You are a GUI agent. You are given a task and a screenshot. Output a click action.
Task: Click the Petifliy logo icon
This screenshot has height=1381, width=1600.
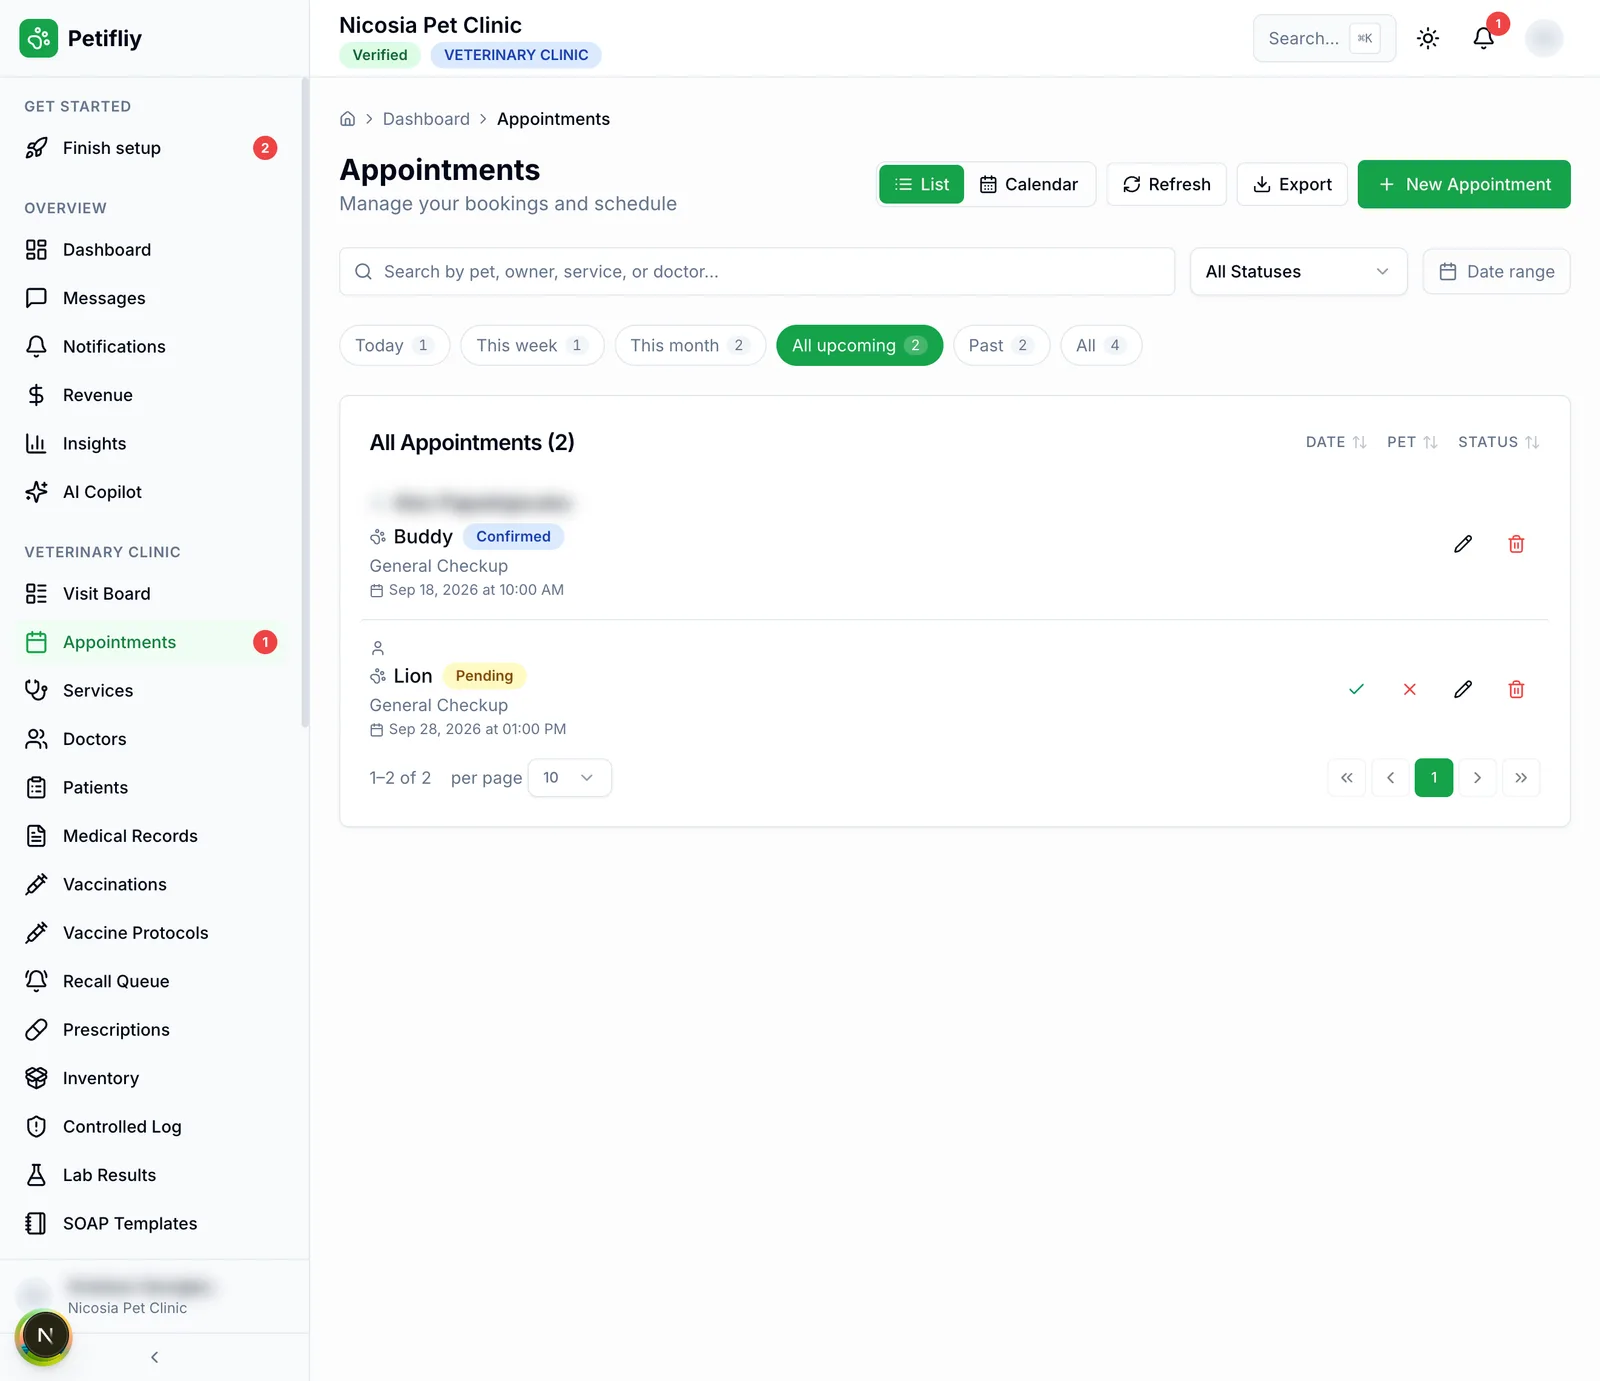click(39, 38)
